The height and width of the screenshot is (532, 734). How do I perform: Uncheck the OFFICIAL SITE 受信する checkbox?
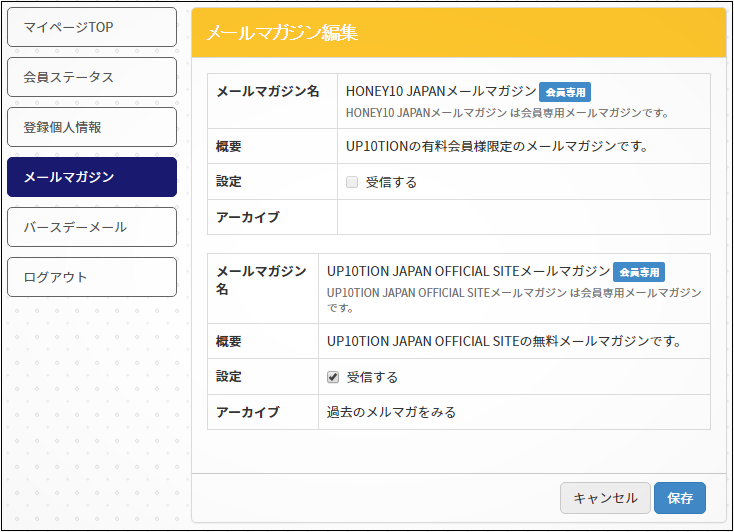pyautogui.click(x=334, y=377)
